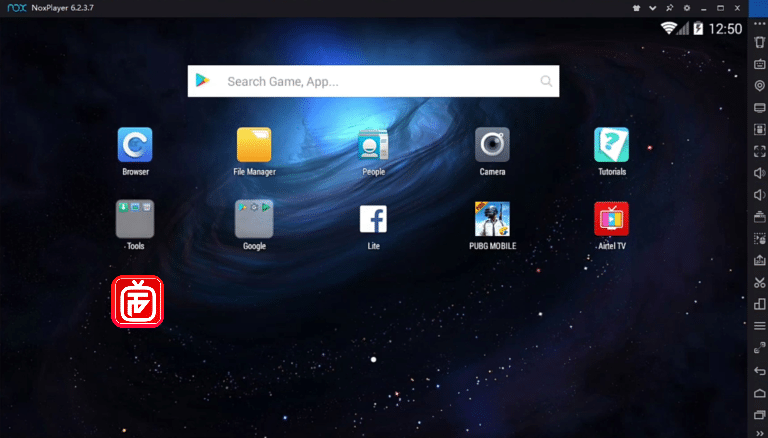Click the nox logo in title bar
The image size is (768, 438).
(17, 8)
